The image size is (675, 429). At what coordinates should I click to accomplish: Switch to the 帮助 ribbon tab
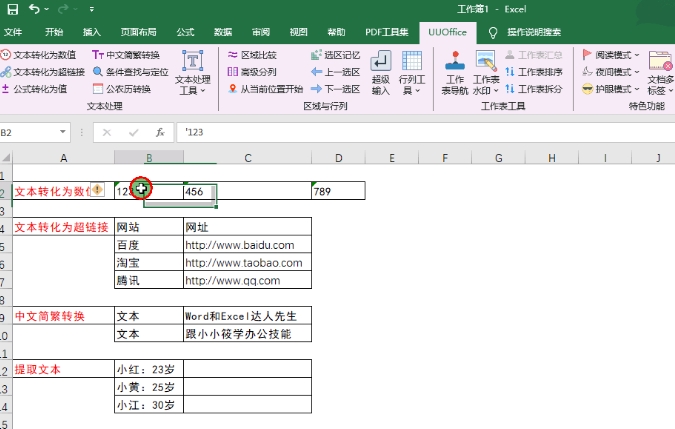tap(336, 32)
